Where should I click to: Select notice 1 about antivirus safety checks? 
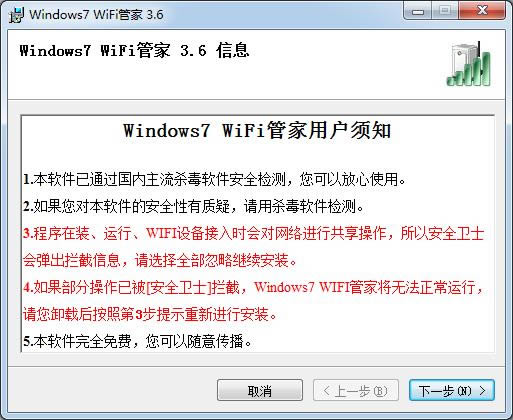(x=215, y=180)
